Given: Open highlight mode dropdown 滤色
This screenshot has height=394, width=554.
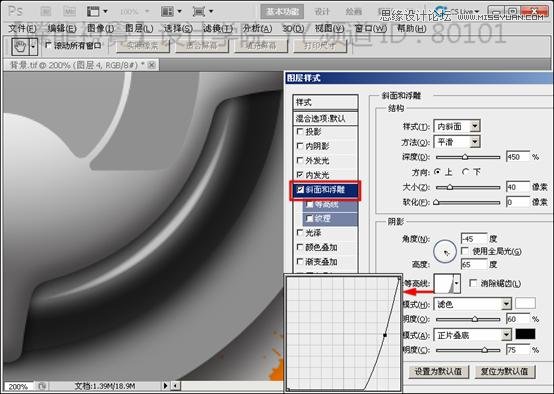Looking at the screenshot, I should [472, 304].
